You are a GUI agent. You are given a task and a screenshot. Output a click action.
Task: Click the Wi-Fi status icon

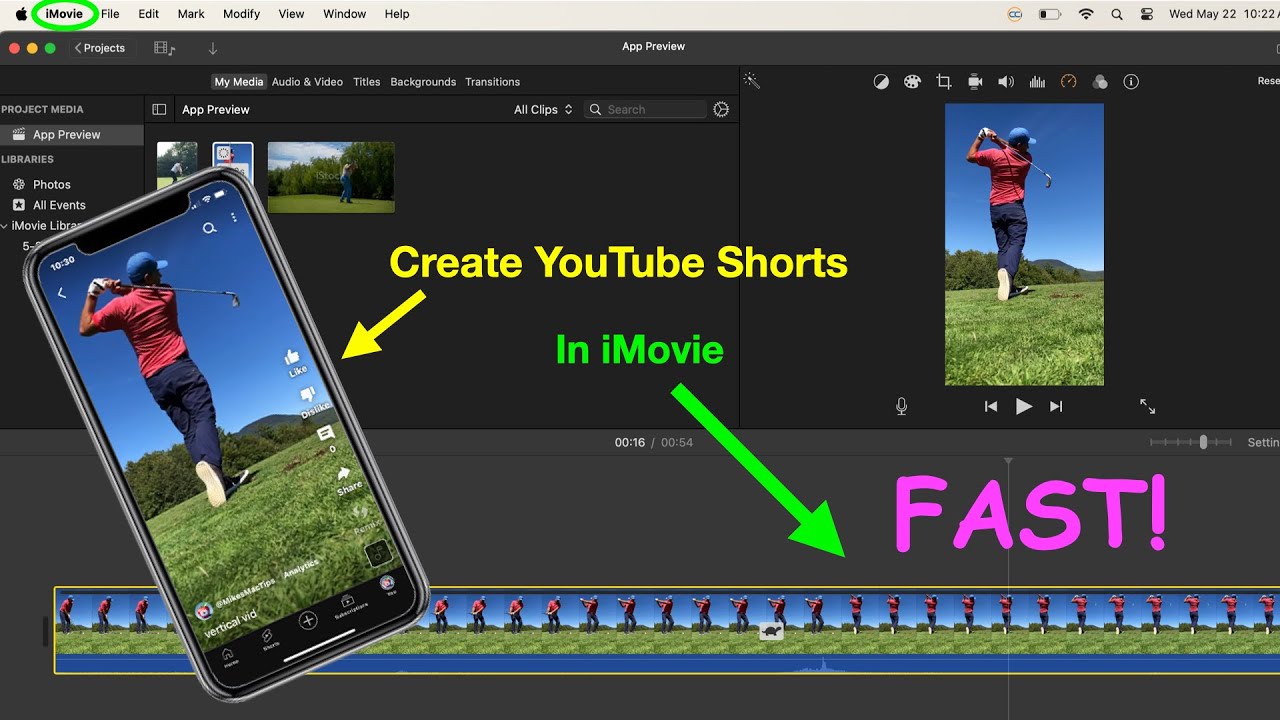pyautogui.click(x=1086, y=14)
